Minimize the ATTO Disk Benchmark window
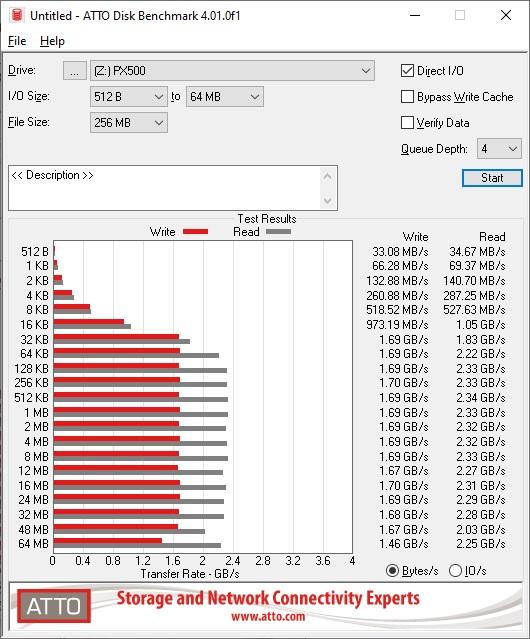 tap(415, 15)
